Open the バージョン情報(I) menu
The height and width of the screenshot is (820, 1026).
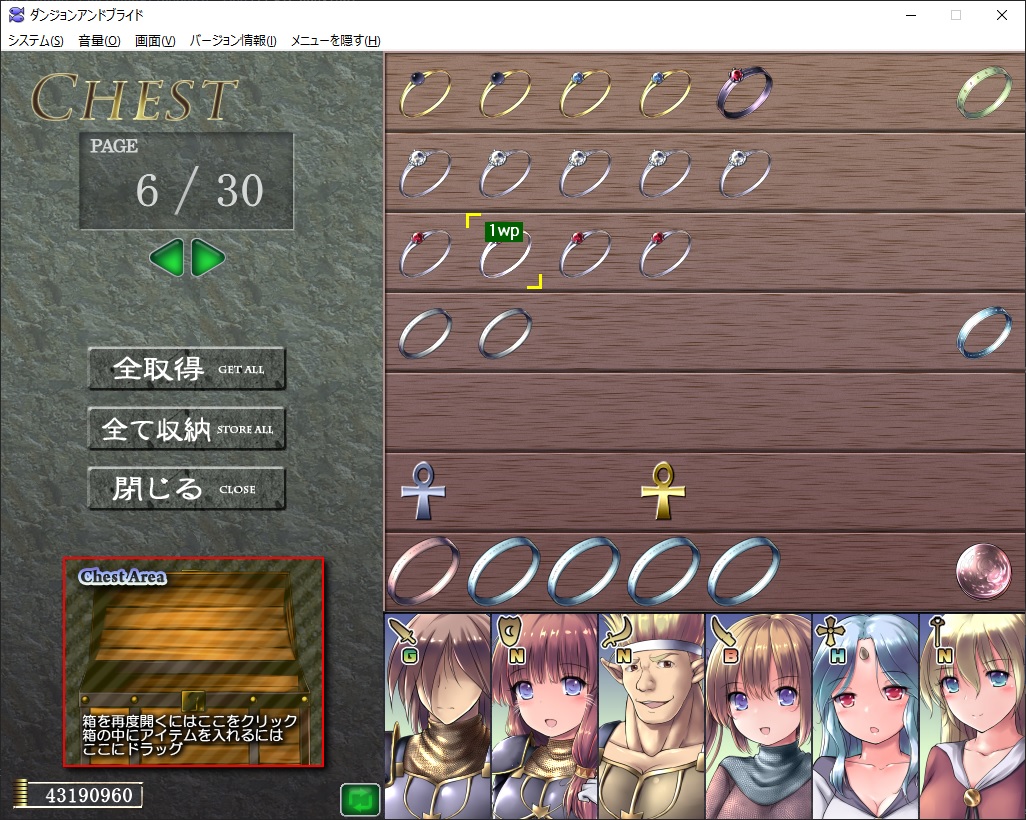(233, 41)
